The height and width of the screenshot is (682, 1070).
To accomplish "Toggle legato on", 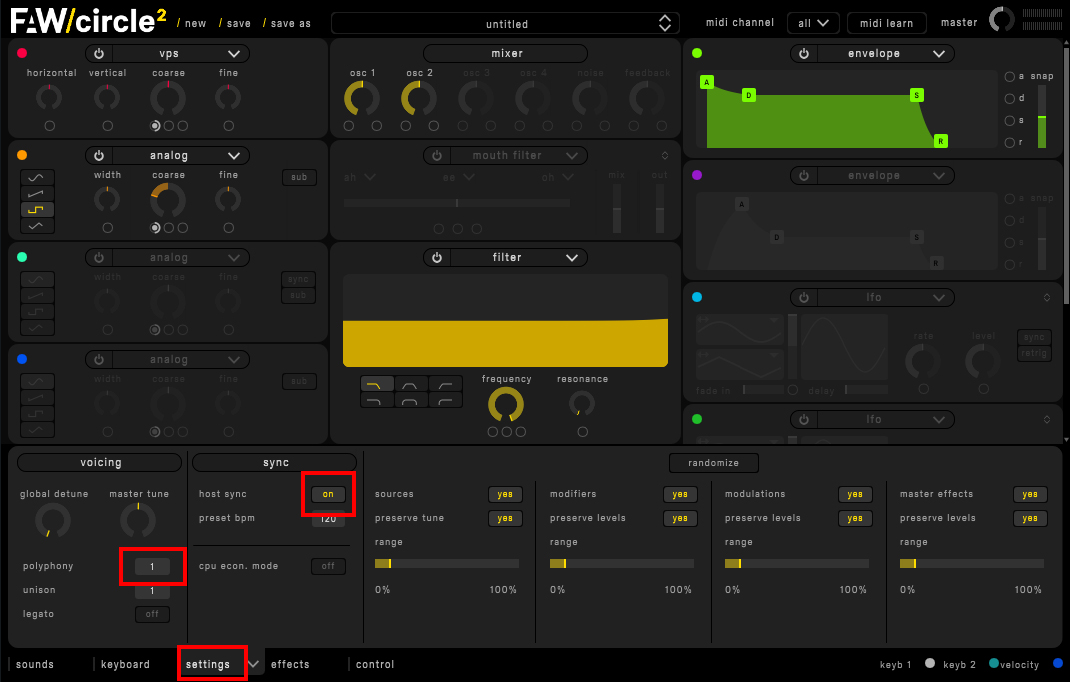I will pos(152,614).
